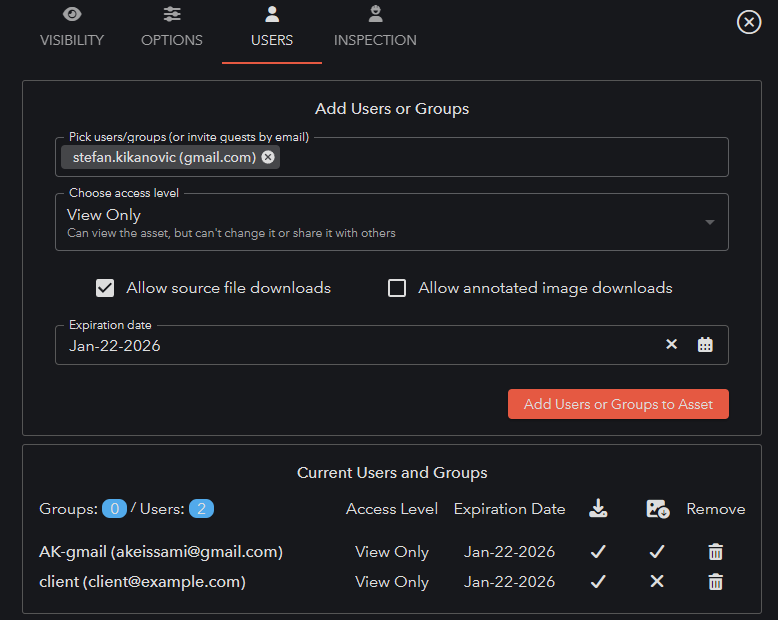Viewport: 778px width, 620px height.
Task: Enable Allow annotated image downloads
Action: click(396, 288)
